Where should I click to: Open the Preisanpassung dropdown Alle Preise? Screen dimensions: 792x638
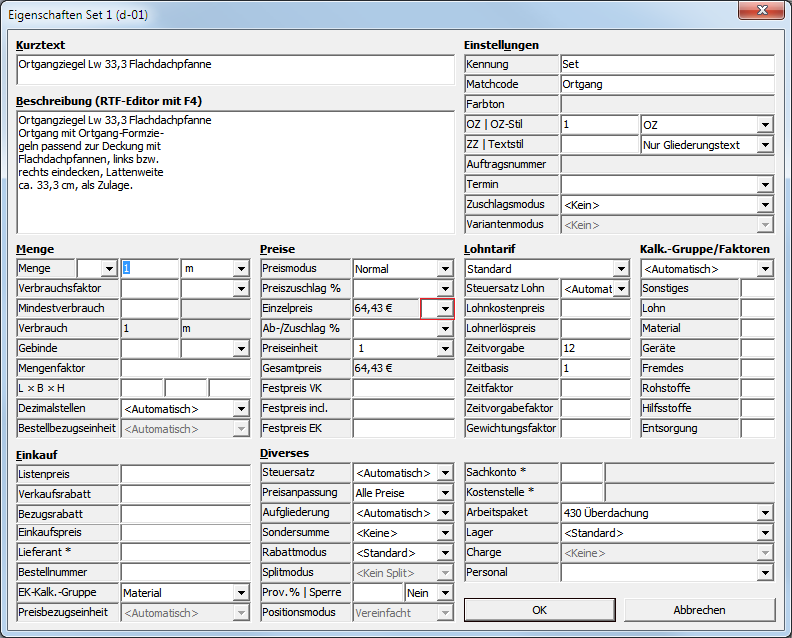444,493
